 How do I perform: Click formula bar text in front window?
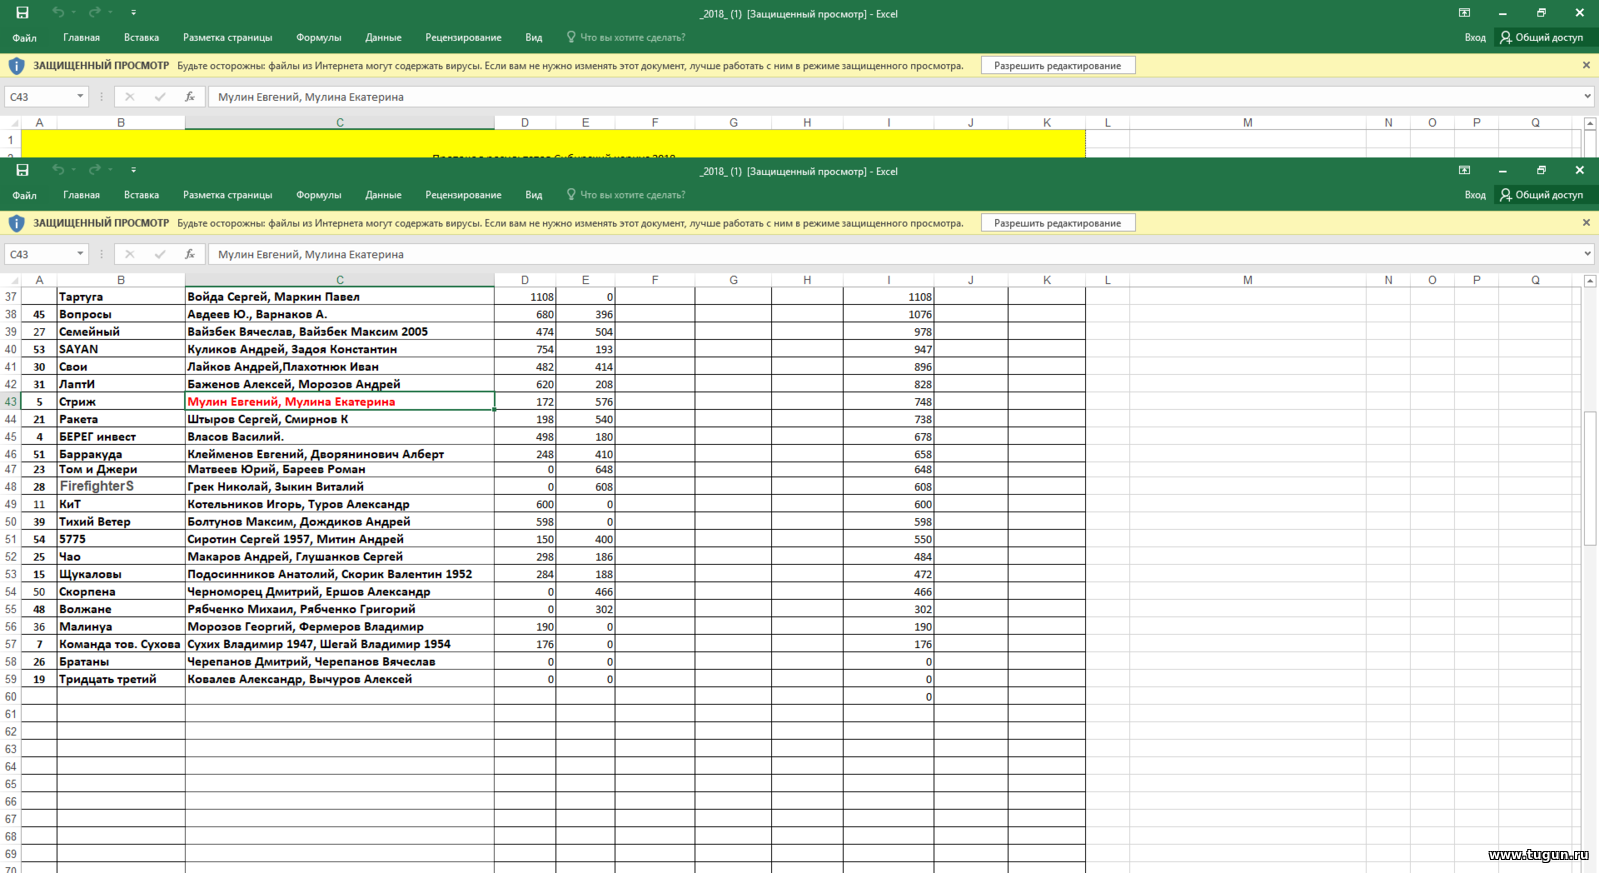pyautogui.click(x=311, y=254)
